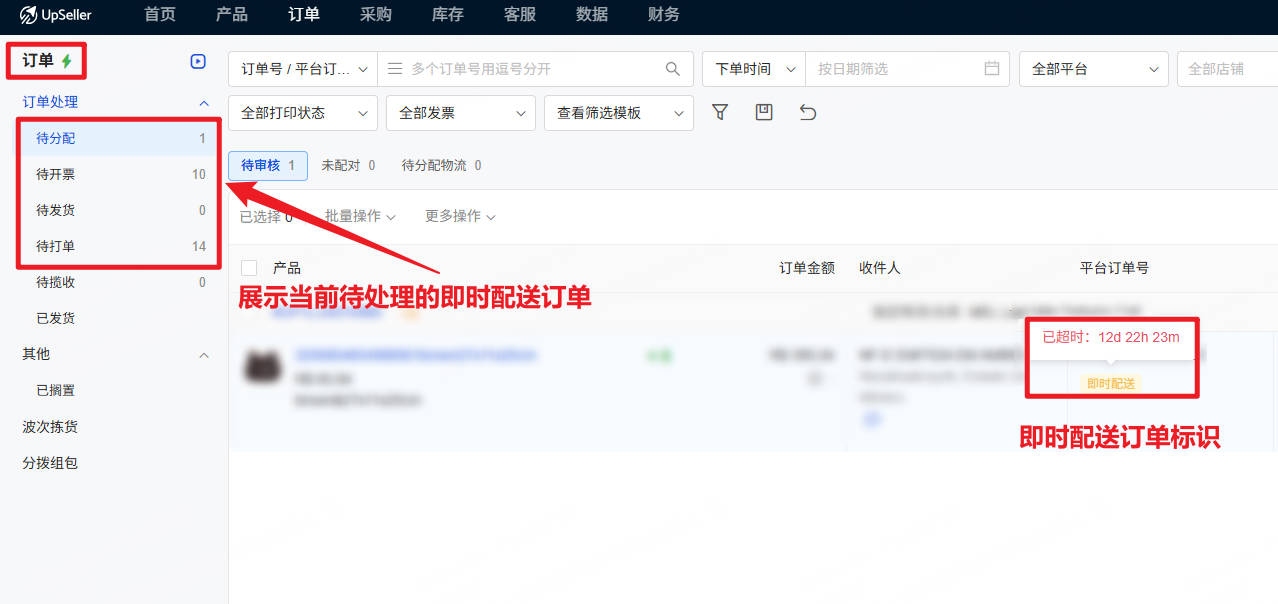Click the 订单金额 column header
Screen dimensions: 1278x604
click(x=807, y=268)
